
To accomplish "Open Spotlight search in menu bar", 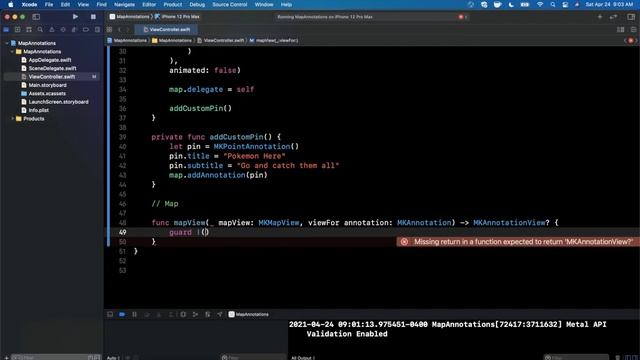I will click(x=552, y=4).
